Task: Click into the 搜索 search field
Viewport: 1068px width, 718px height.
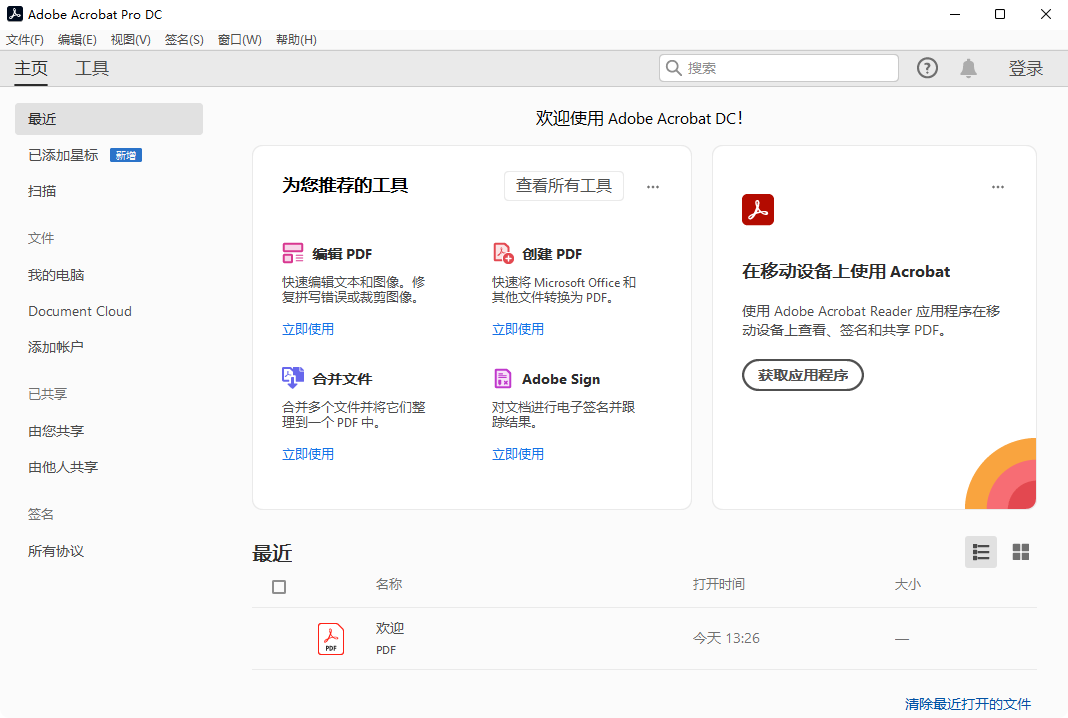Action: tap(779, 68)
